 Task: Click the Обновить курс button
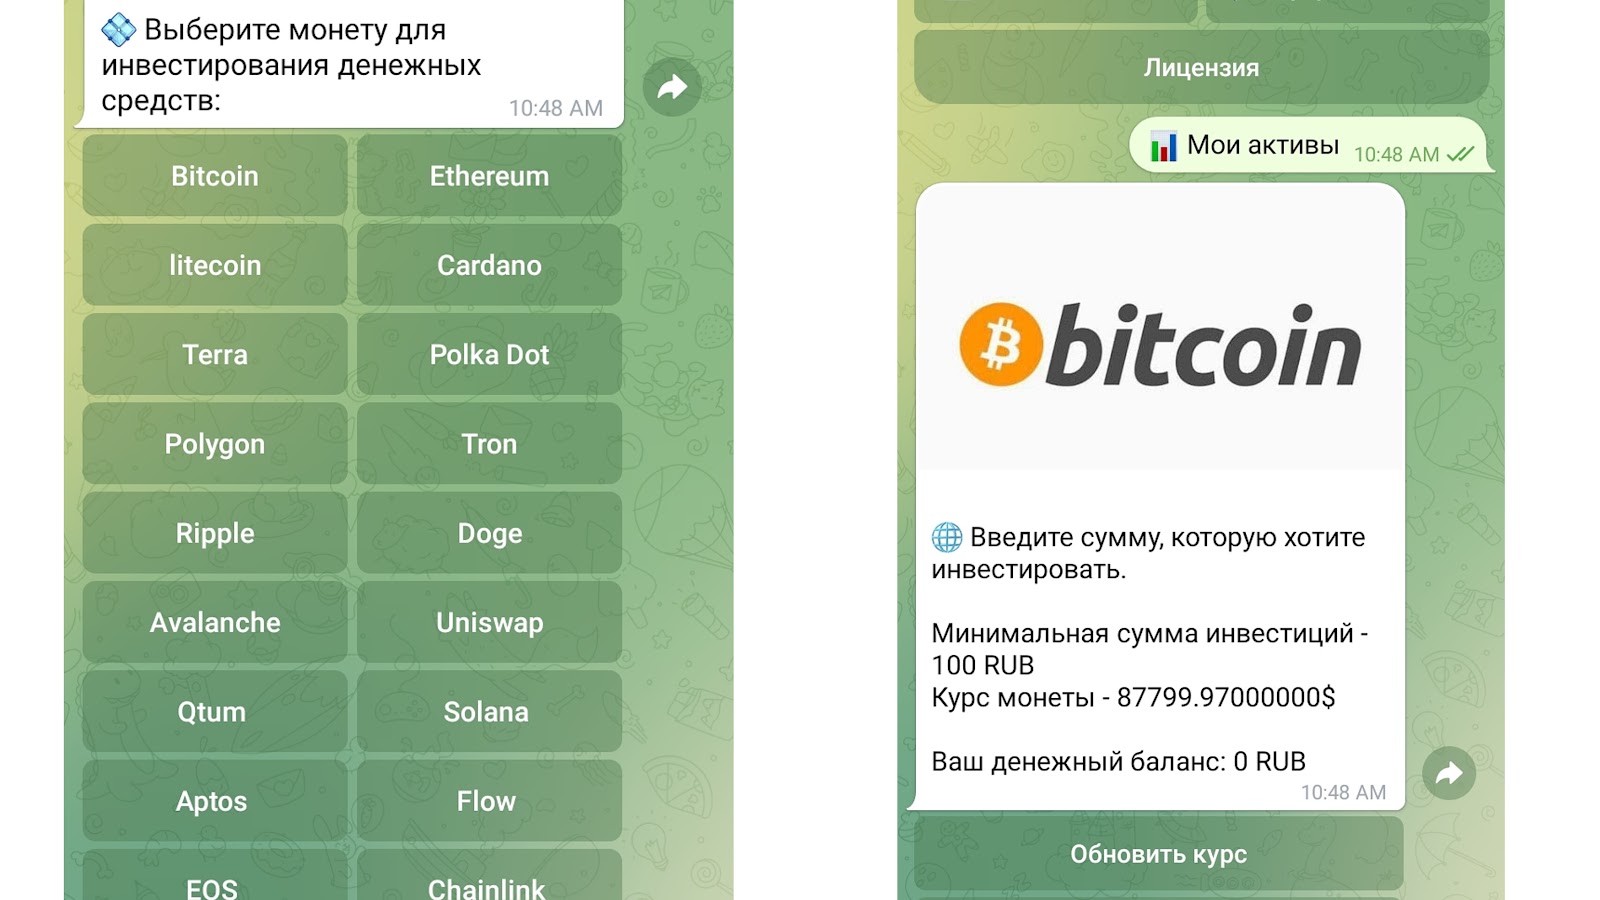(x=1158, y=854)
